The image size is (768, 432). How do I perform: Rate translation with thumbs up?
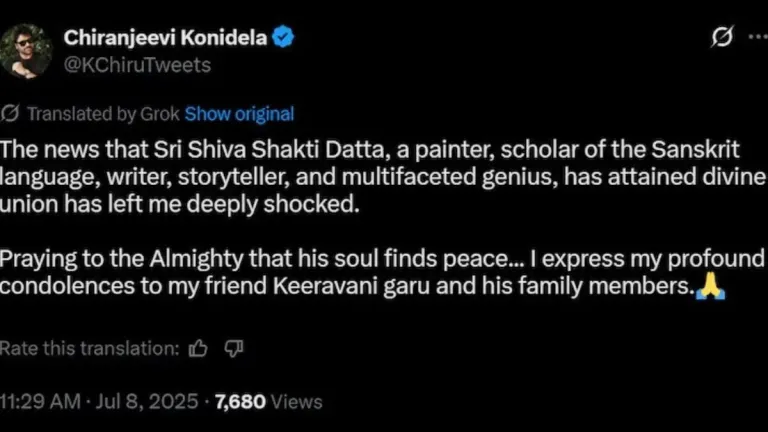pos(198,348)
